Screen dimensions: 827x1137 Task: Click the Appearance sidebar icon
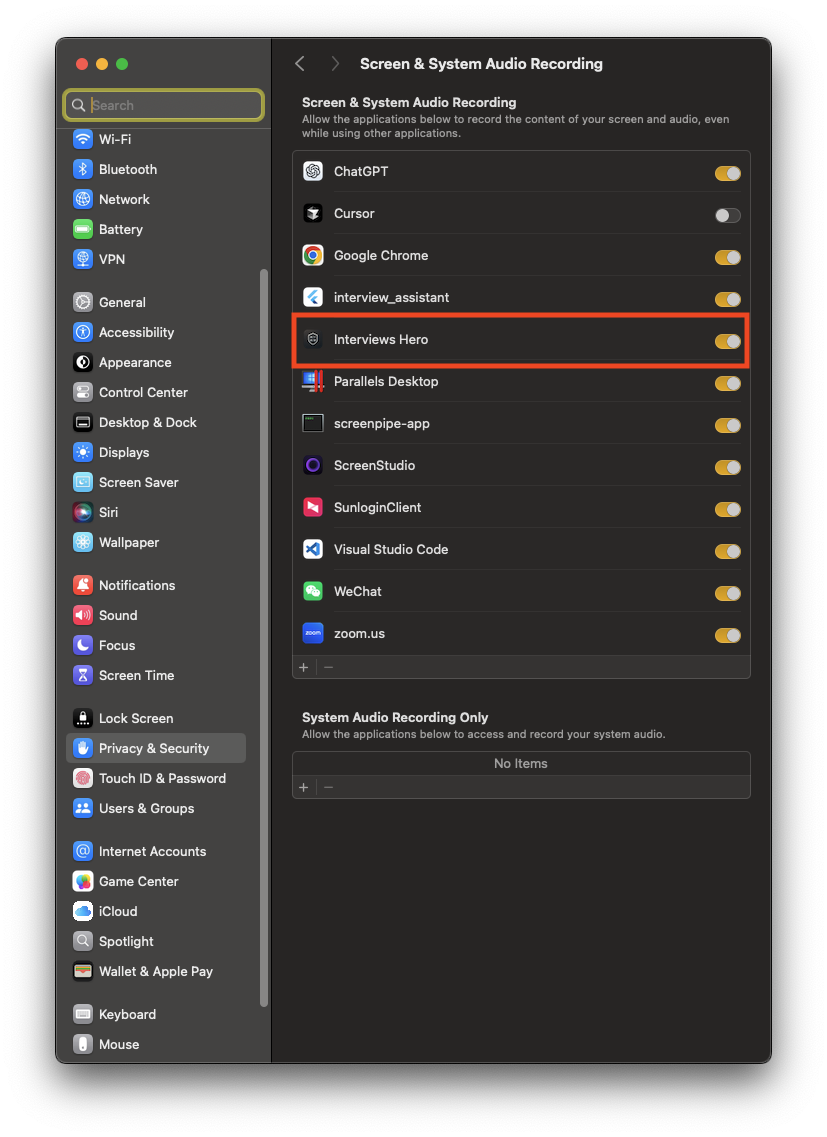point(83,362)
